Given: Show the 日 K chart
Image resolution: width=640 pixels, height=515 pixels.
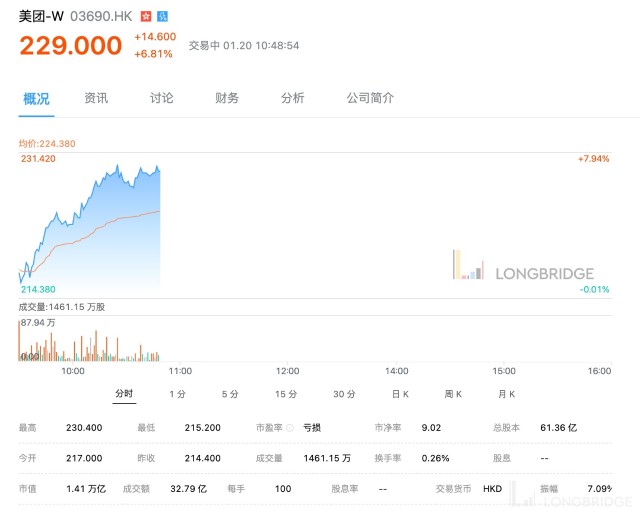Looking at the screenshot, I should point(400,394).
